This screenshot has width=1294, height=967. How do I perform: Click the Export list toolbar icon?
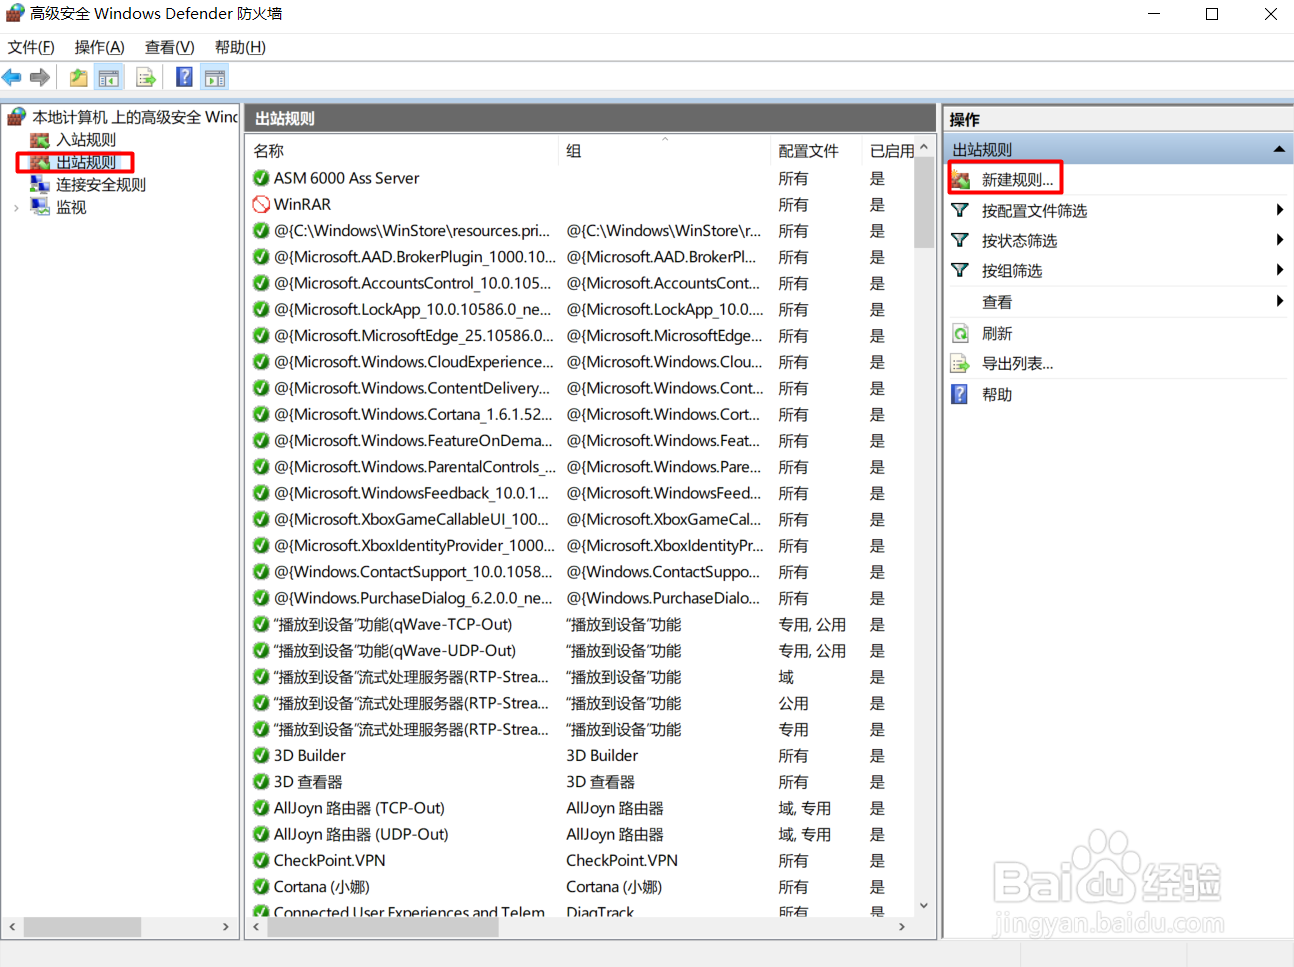146,77
